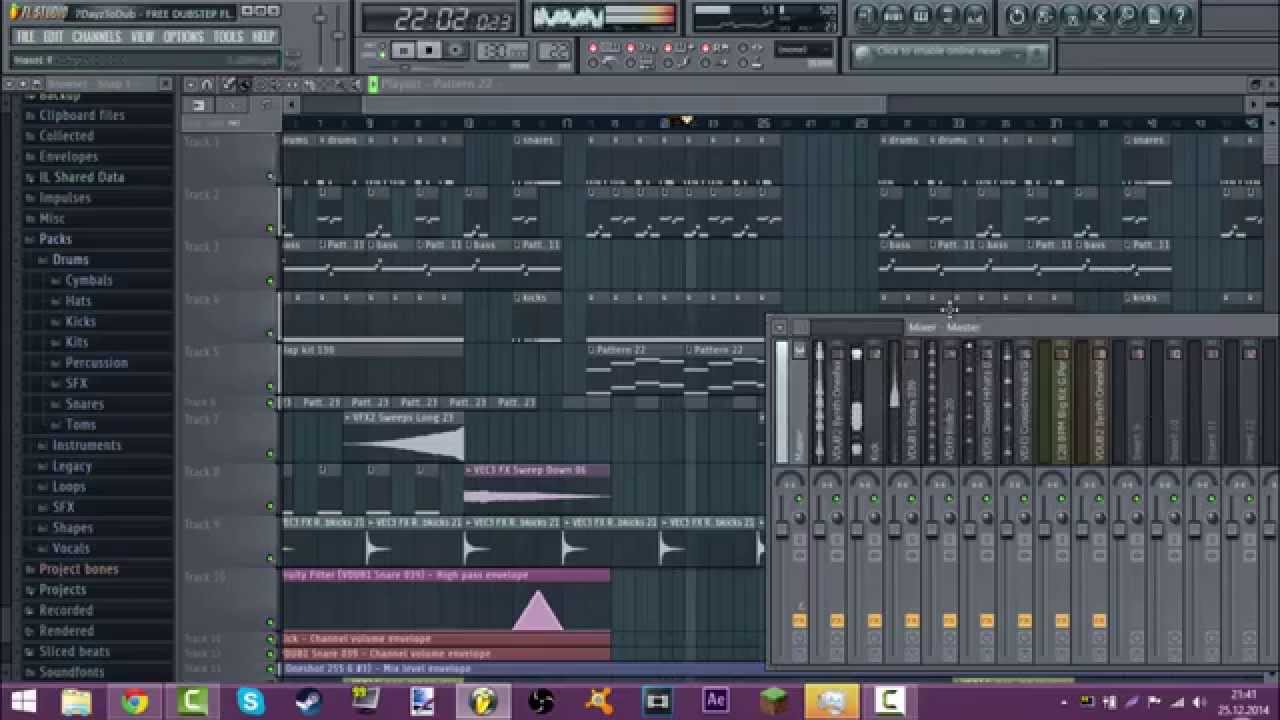Click the orange playhead marker on the playlist ruler

[x=687, y=121]
